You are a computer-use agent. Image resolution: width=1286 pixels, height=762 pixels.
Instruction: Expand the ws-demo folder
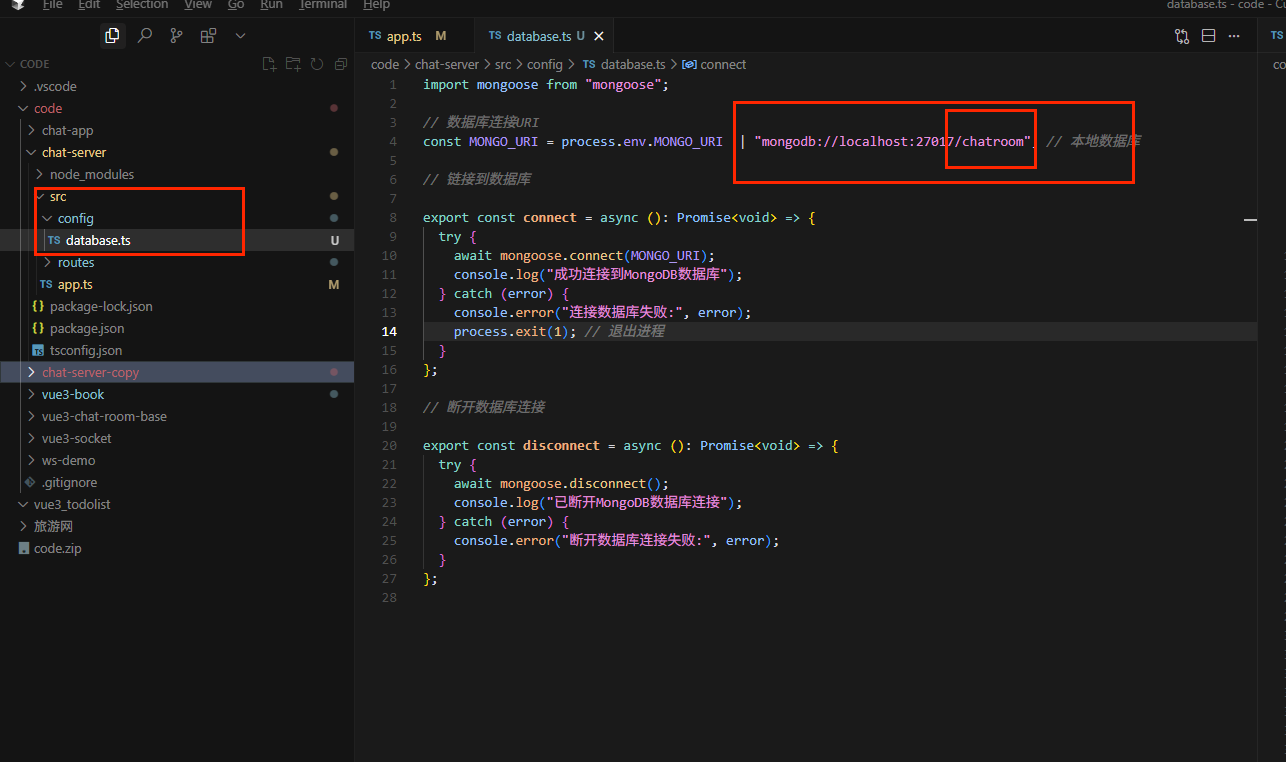click(68, 460)
